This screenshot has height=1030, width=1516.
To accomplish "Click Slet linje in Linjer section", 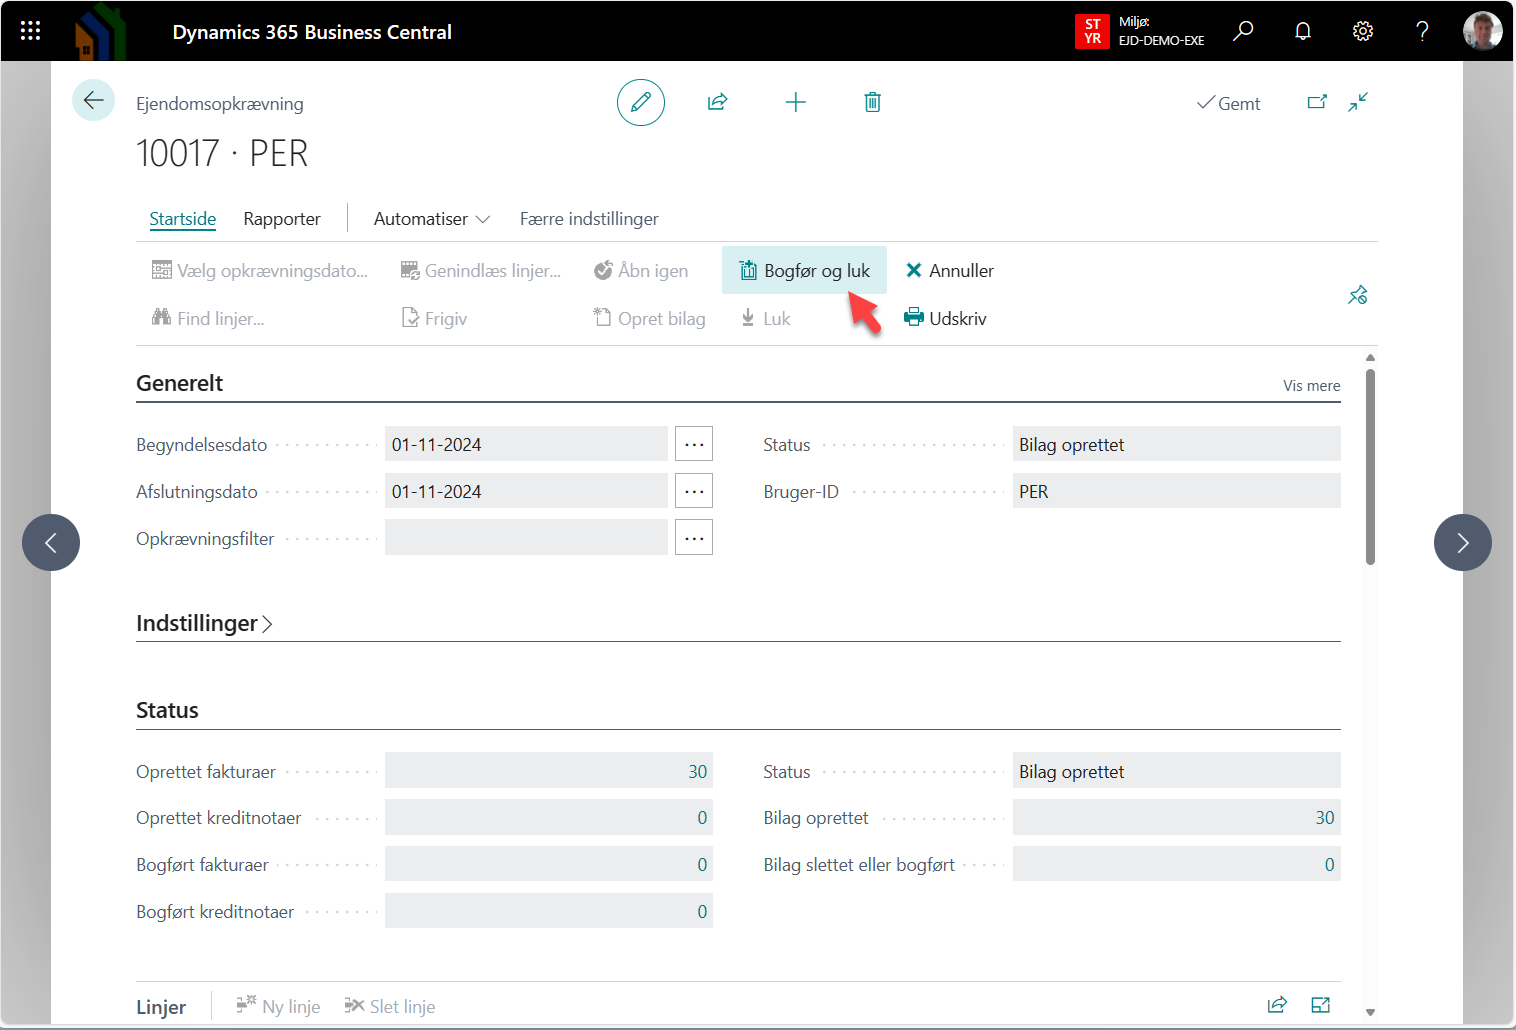I will click(389, 1006).
